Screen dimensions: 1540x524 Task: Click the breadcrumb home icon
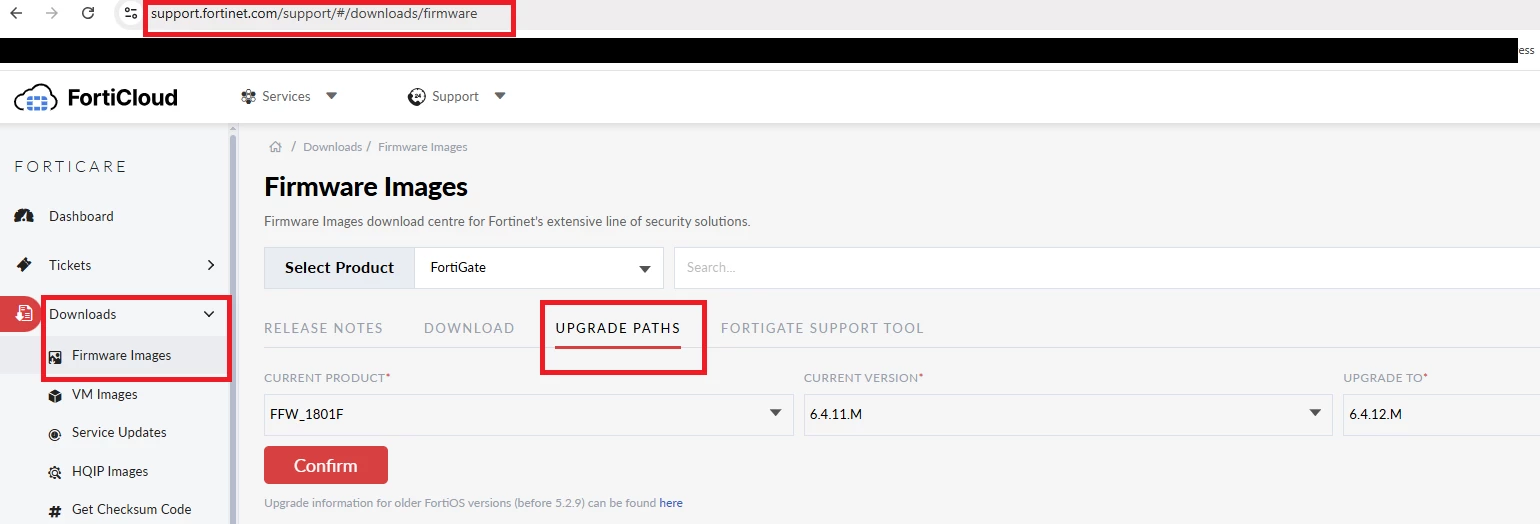275,147
